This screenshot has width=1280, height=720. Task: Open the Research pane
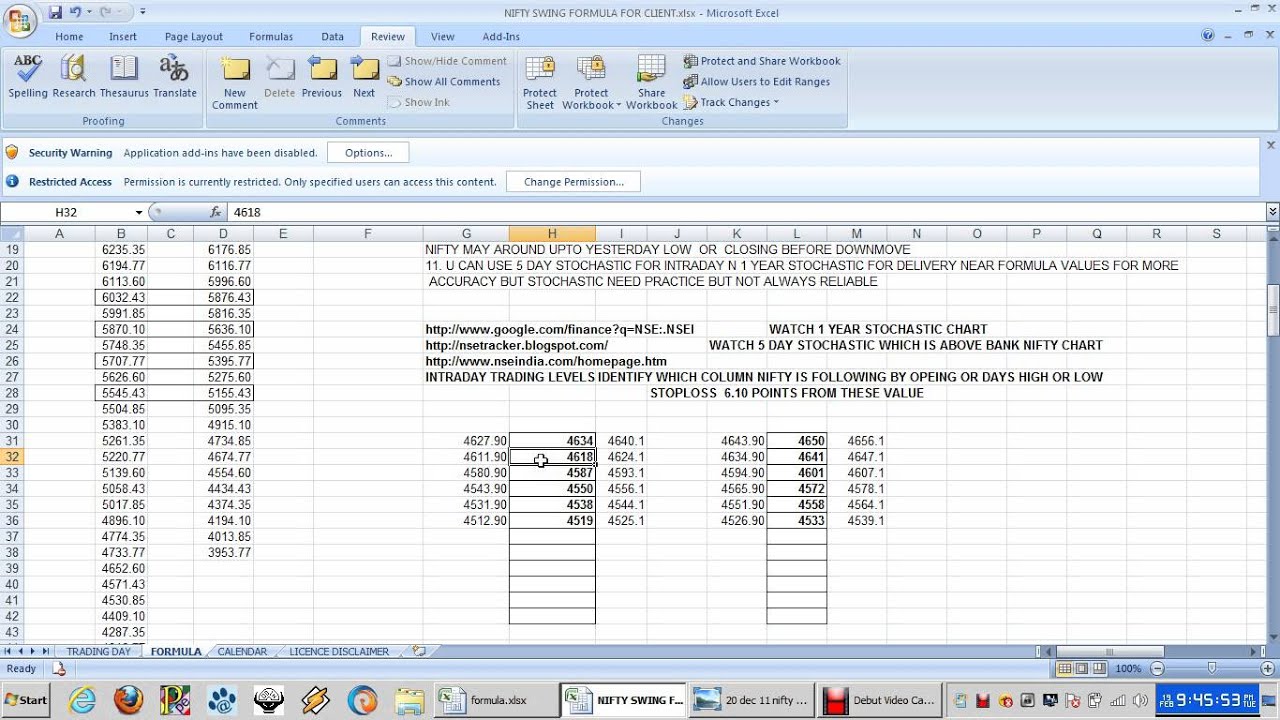(x=74, y=78)
